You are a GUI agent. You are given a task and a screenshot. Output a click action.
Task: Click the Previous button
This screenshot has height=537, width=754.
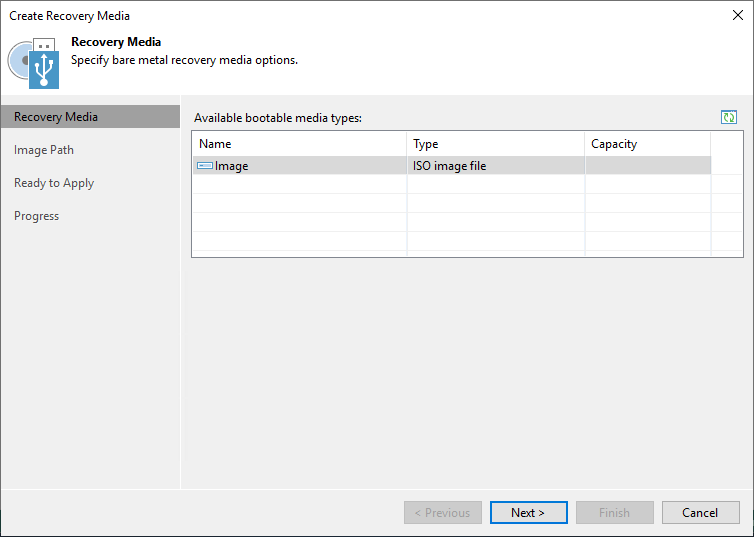click(442, 513)
